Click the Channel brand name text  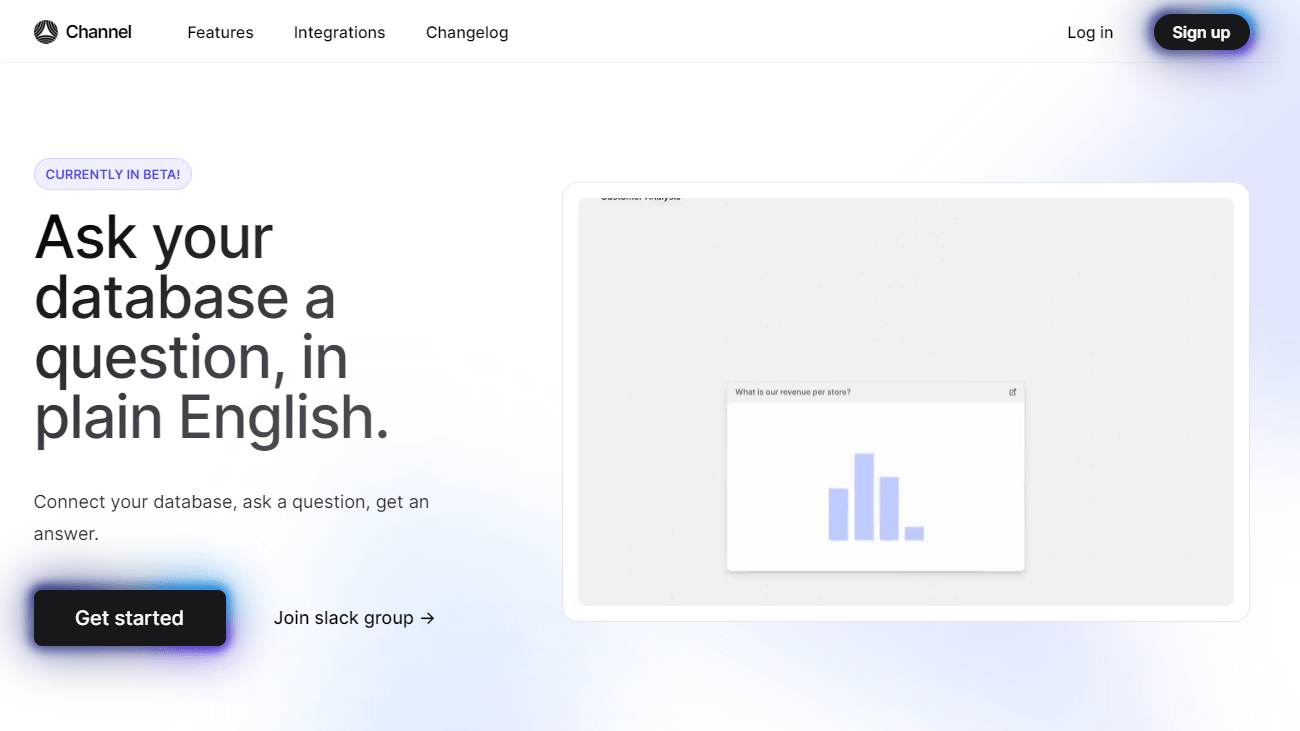(98, 32)
